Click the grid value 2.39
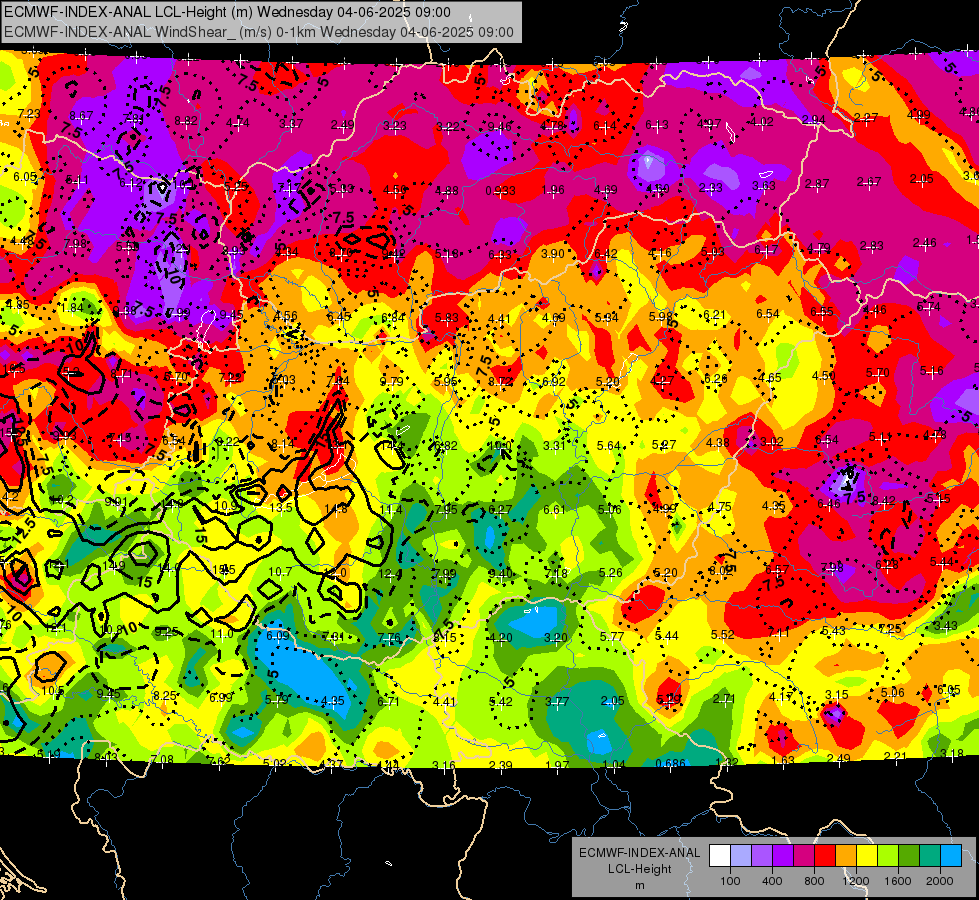This screenshot has height=900, width=979. (x=501, y=766)
